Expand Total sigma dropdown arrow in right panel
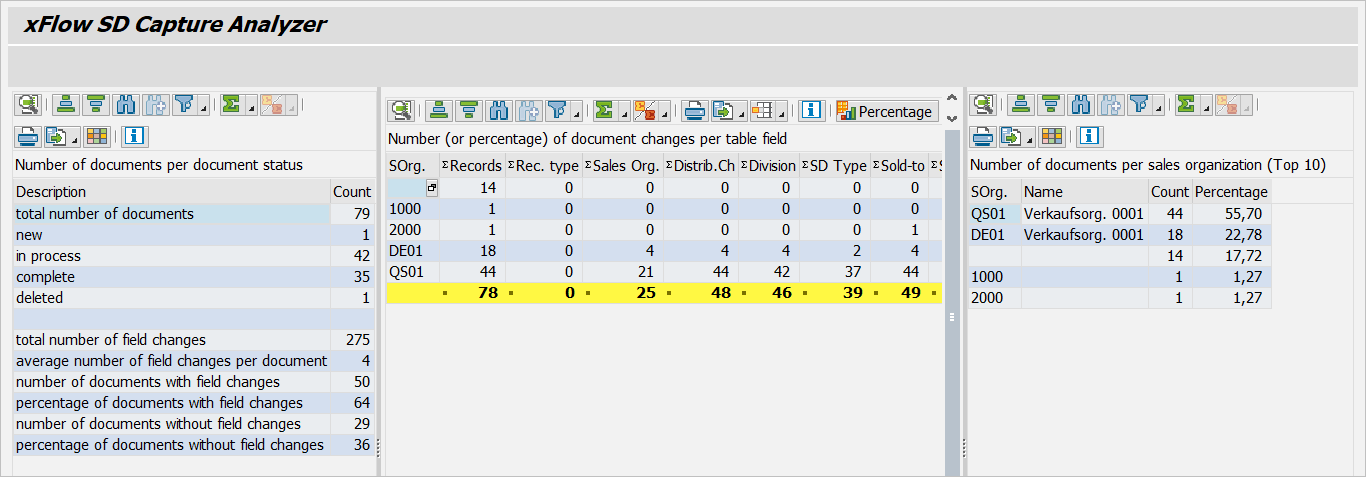This screenshot has width=1366, height=477. [1204, 106]
